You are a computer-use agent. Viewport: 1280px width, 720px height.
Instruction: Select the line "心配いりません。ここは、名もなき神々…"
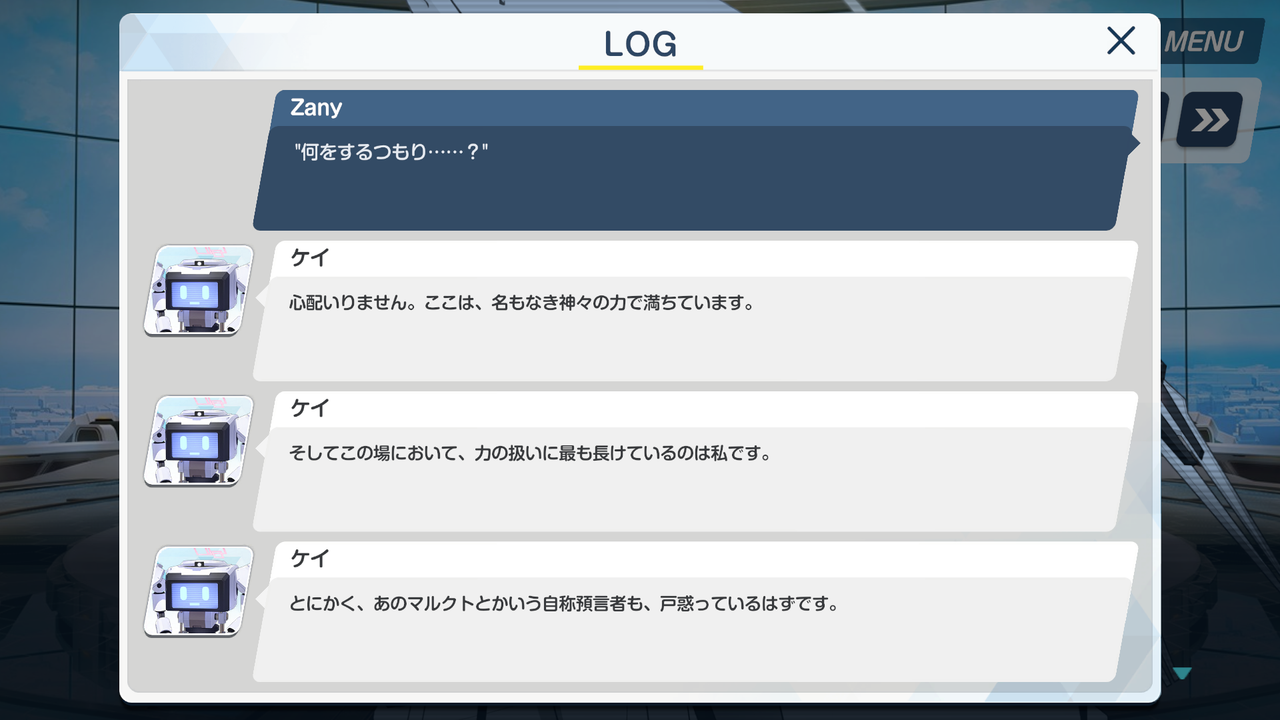pos(521,303)
